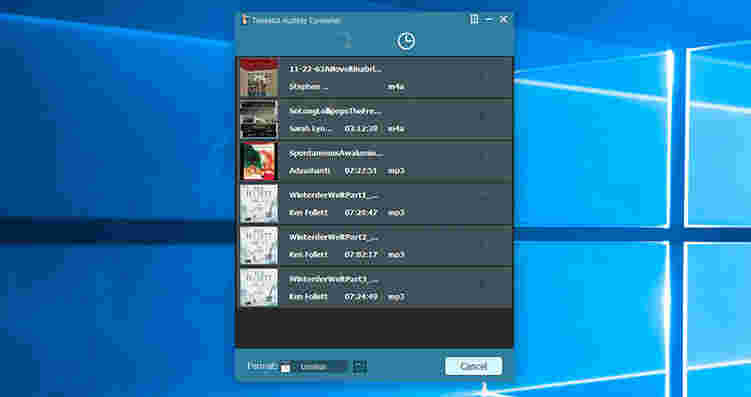This screenshot has height=397, width=751.
Task: Click the WinterderWeltPart2 title
Action: coord(334,237)
